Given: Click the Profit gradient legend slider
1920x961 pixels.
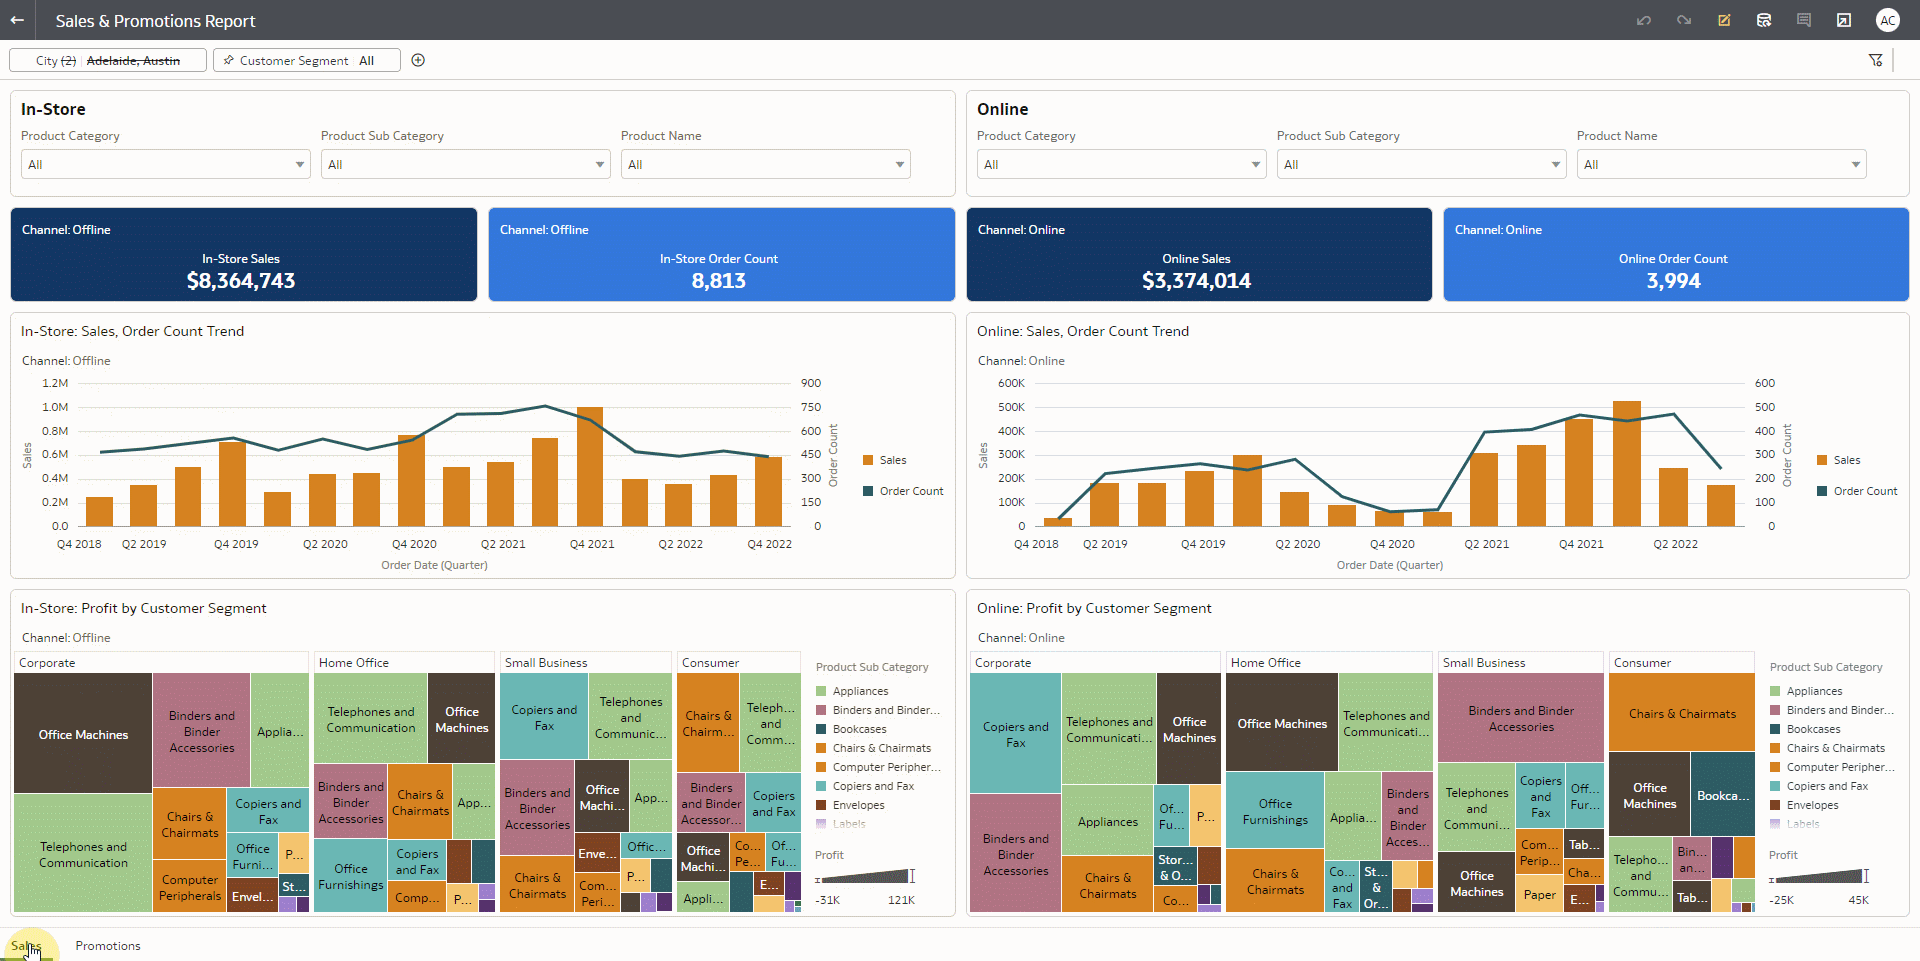Looking at the screenshot, I should click(x=910, y=876).
